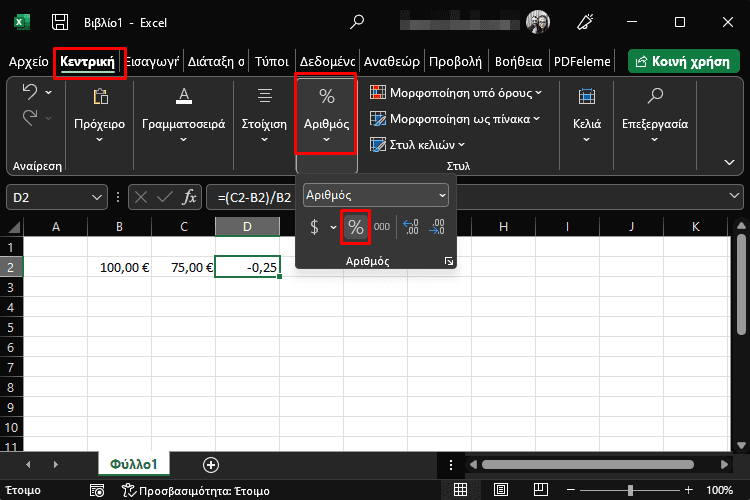Open the Προβολή ribbon tab

[x=455, y=62]
